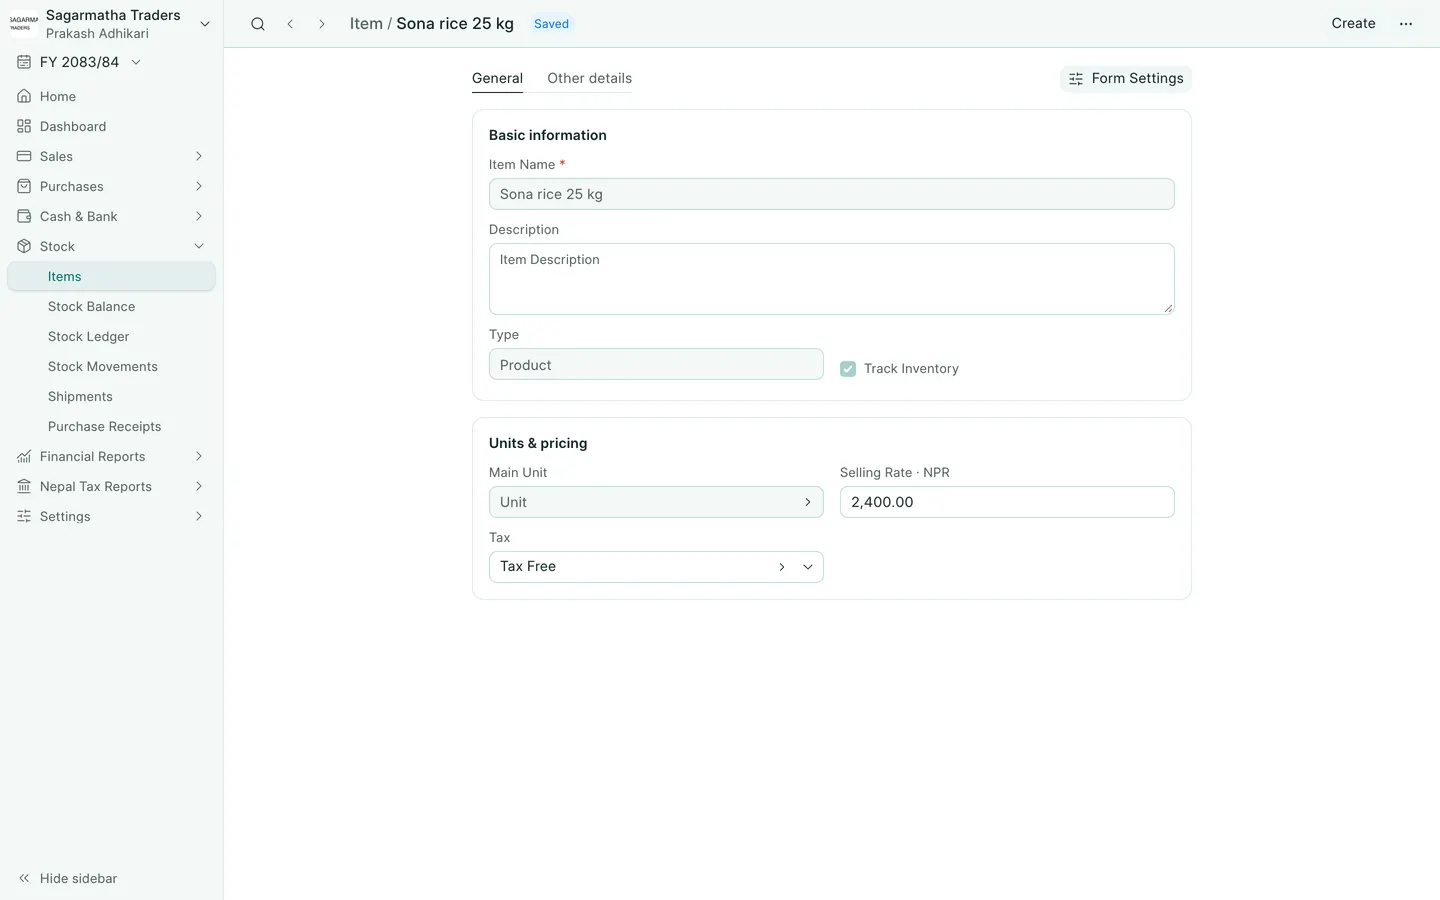Image resolution: width=1440 pixels, height=900 pixels.
Task: Click the Dashboard grid icon
Action: [x=24, y=126]
